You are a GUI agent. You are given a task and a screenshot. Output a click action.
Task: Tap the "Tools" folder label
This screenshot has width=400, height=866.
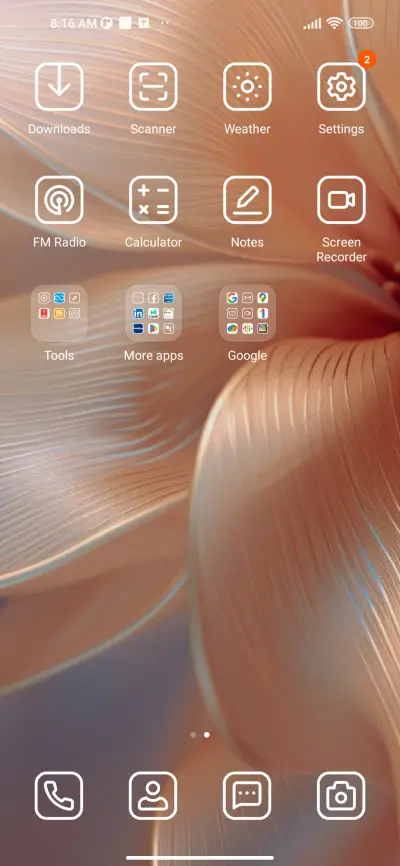[59, 356]
